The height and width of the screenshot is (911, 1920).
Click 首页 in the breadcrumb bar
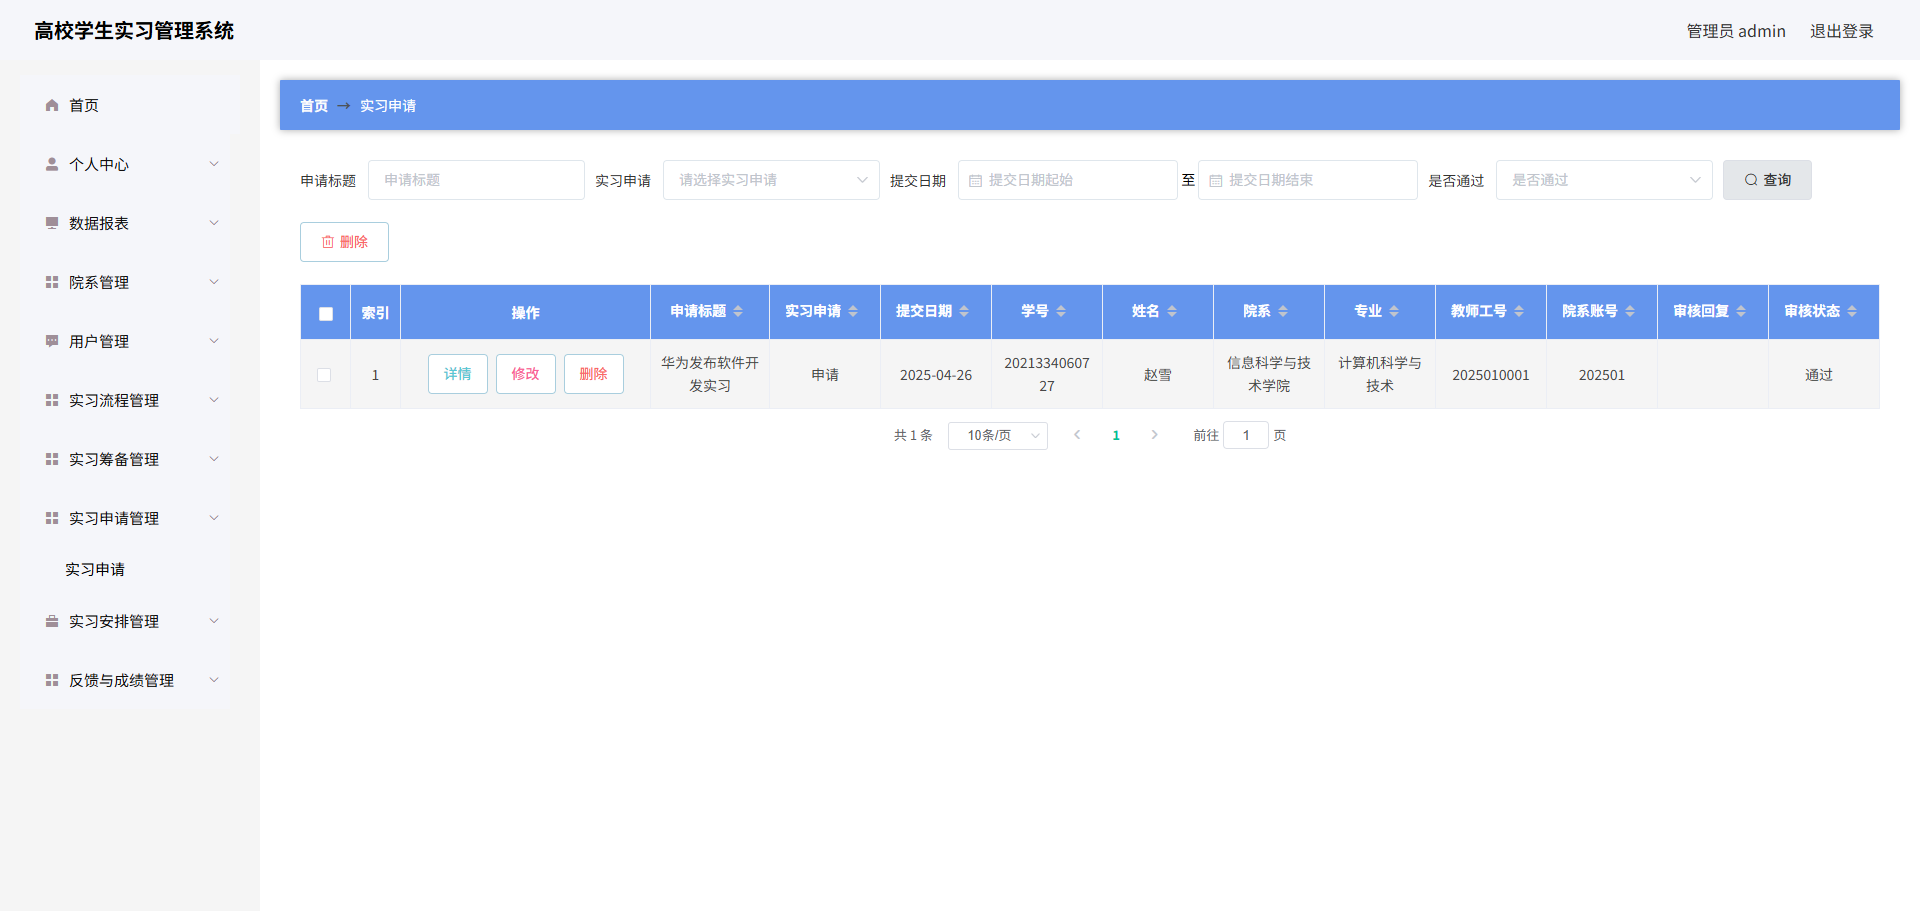pyautogui.click(x=314, y=105)
